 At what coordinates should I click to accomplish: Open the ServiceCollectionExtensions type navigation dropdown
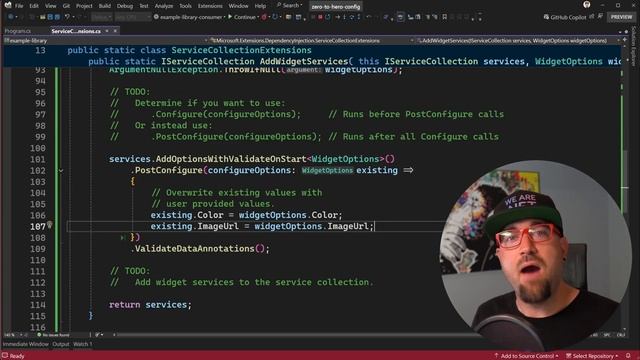(311, 40)
